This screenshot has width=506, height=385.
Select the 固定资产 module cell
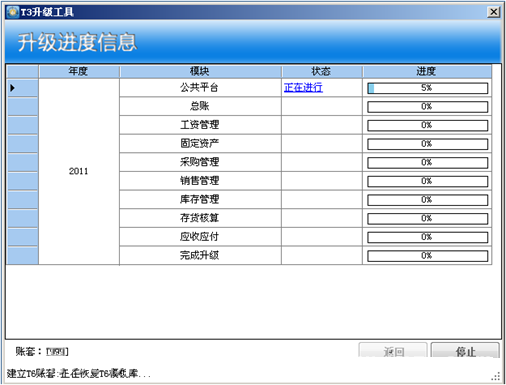(200, 144)
